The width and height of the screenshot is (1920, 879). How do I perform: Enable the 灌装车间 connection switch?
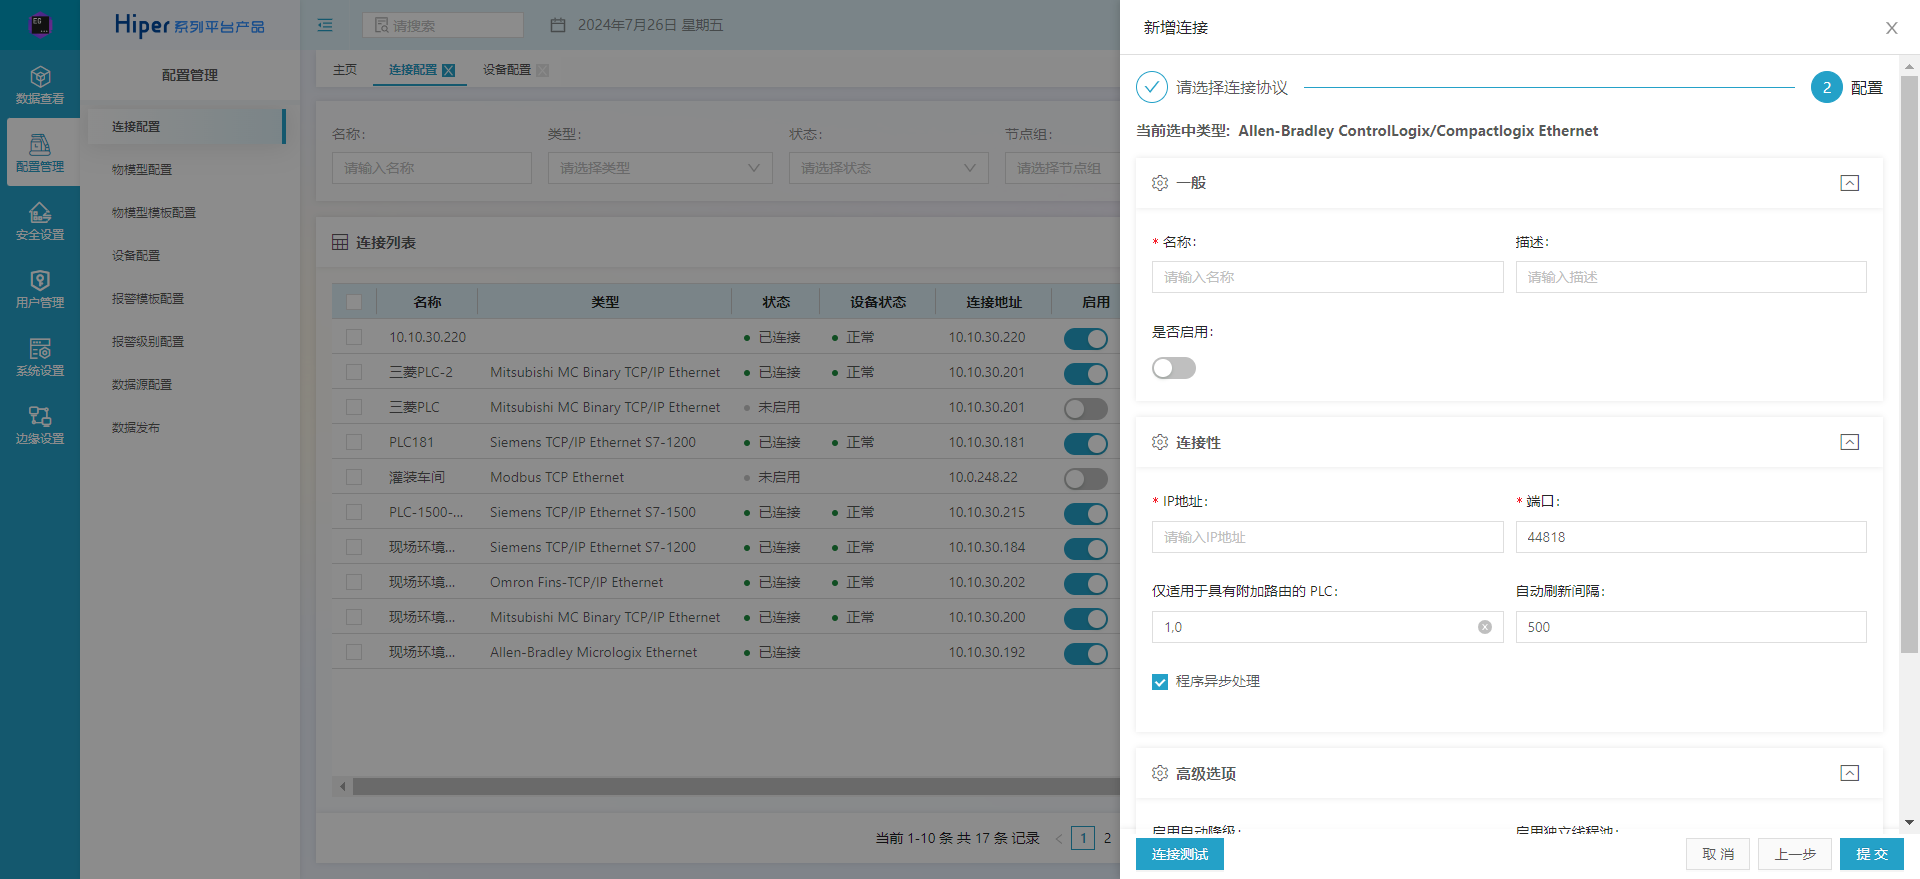pyautogui.click(x=1086, y=478)
